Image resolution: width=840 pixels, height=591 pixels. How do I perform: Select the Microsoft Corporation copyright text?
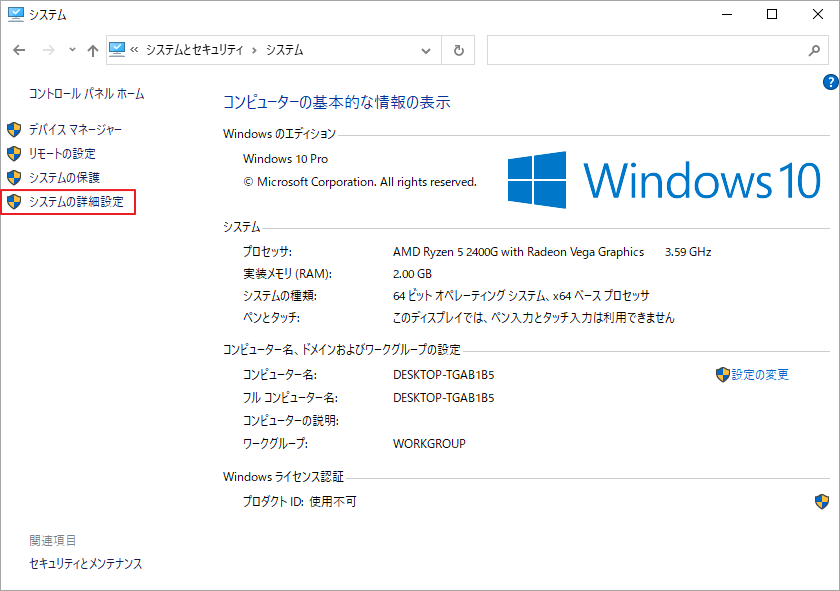360,182
